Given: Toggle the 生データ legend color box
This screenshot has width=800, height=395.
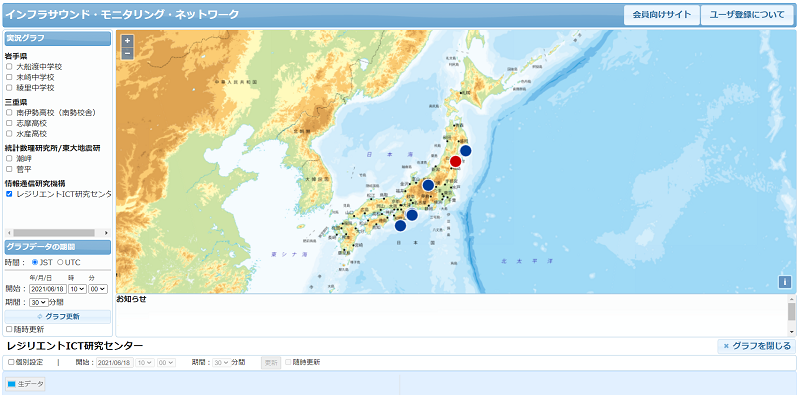Looking at the screenshot, I should 11,384.
